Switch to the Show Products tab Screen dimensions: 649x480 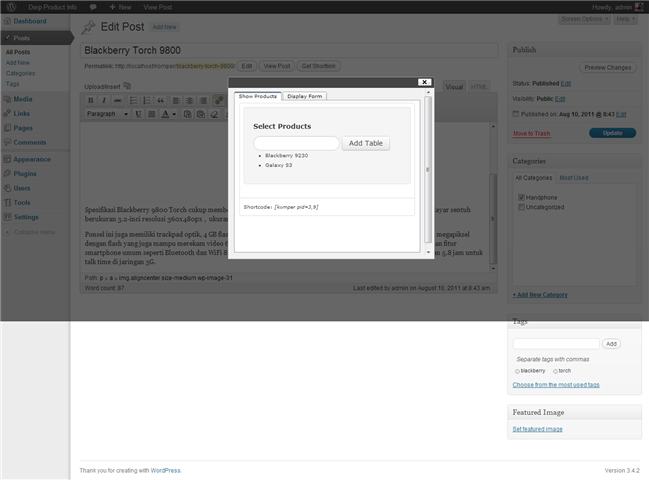(257, 96)
